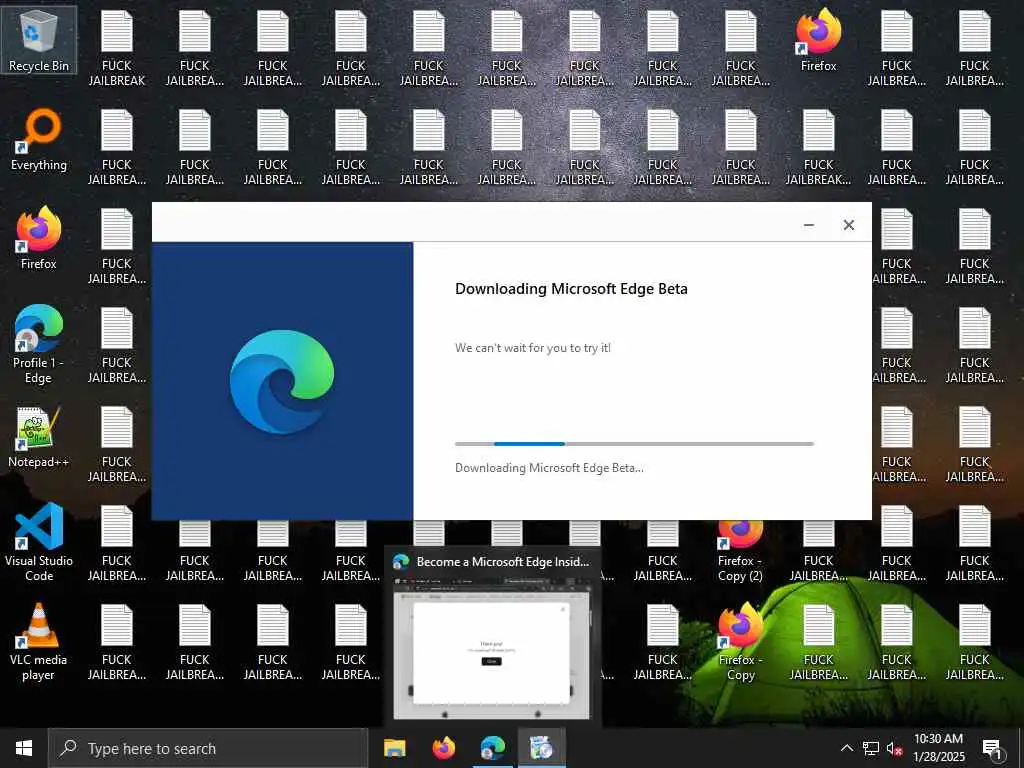Click the Edge installer taskbar button
Image resolution: width=1024 pixels, height=768 pixels.
click(541, 748)
